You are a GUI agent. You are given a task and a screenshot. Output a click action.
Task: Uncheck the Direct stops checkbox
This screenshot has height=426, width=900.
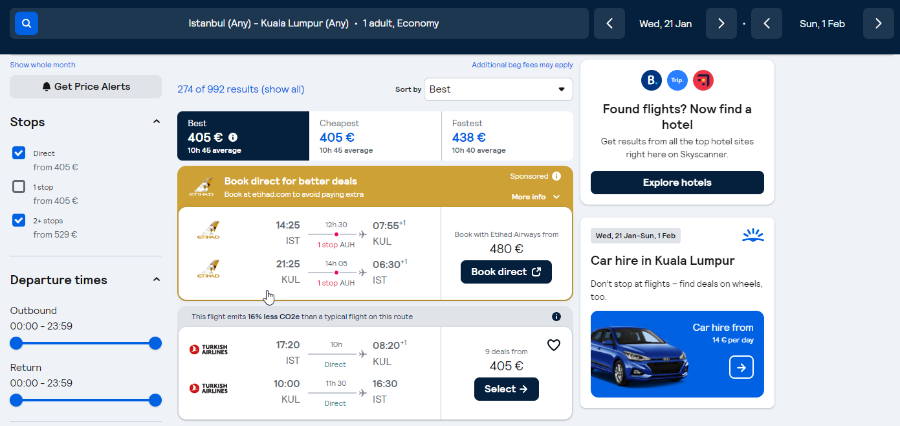(x=19, y=153)
